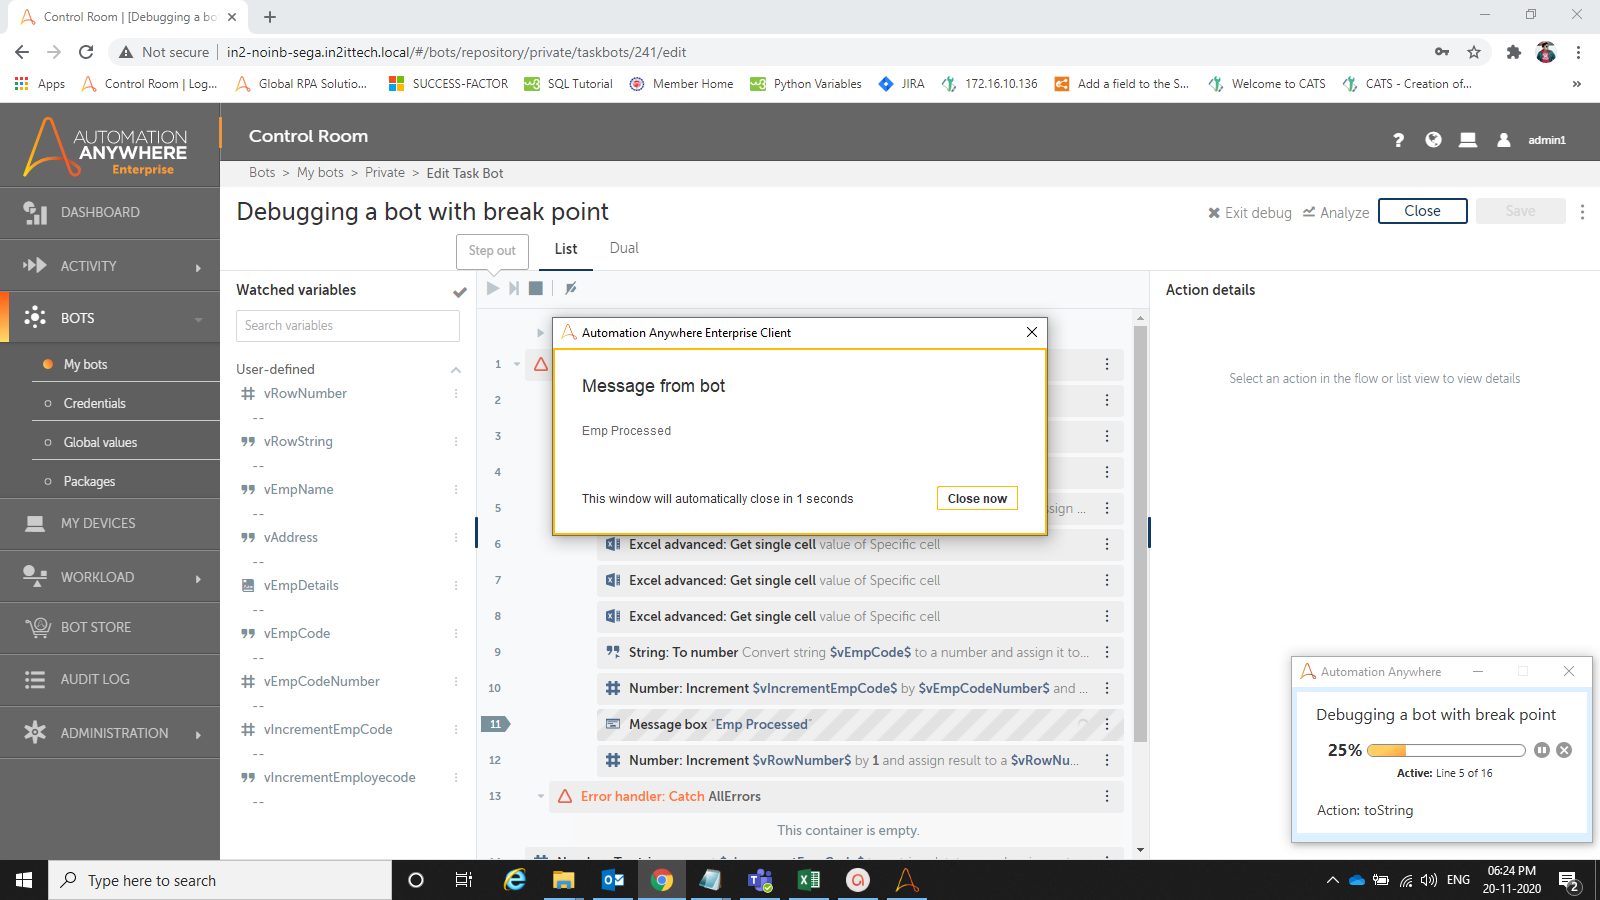Open Global values in the sidebar
The image size is (1600, 900).
tap(100, 442)
